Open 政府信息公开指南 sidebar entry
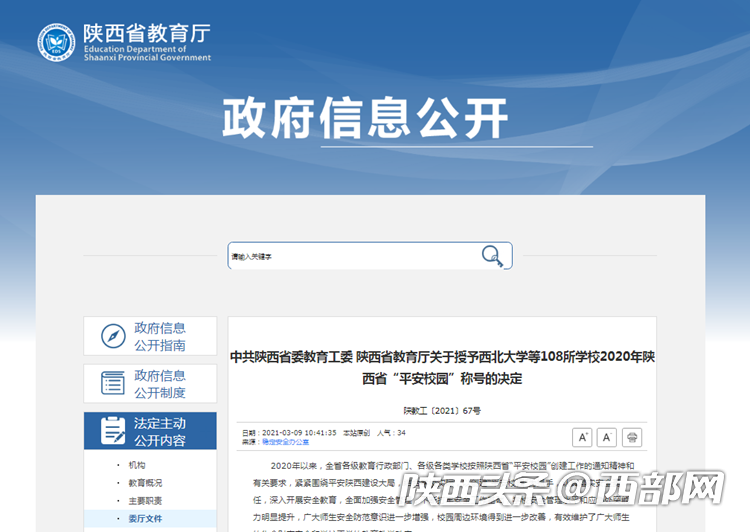 150,336
